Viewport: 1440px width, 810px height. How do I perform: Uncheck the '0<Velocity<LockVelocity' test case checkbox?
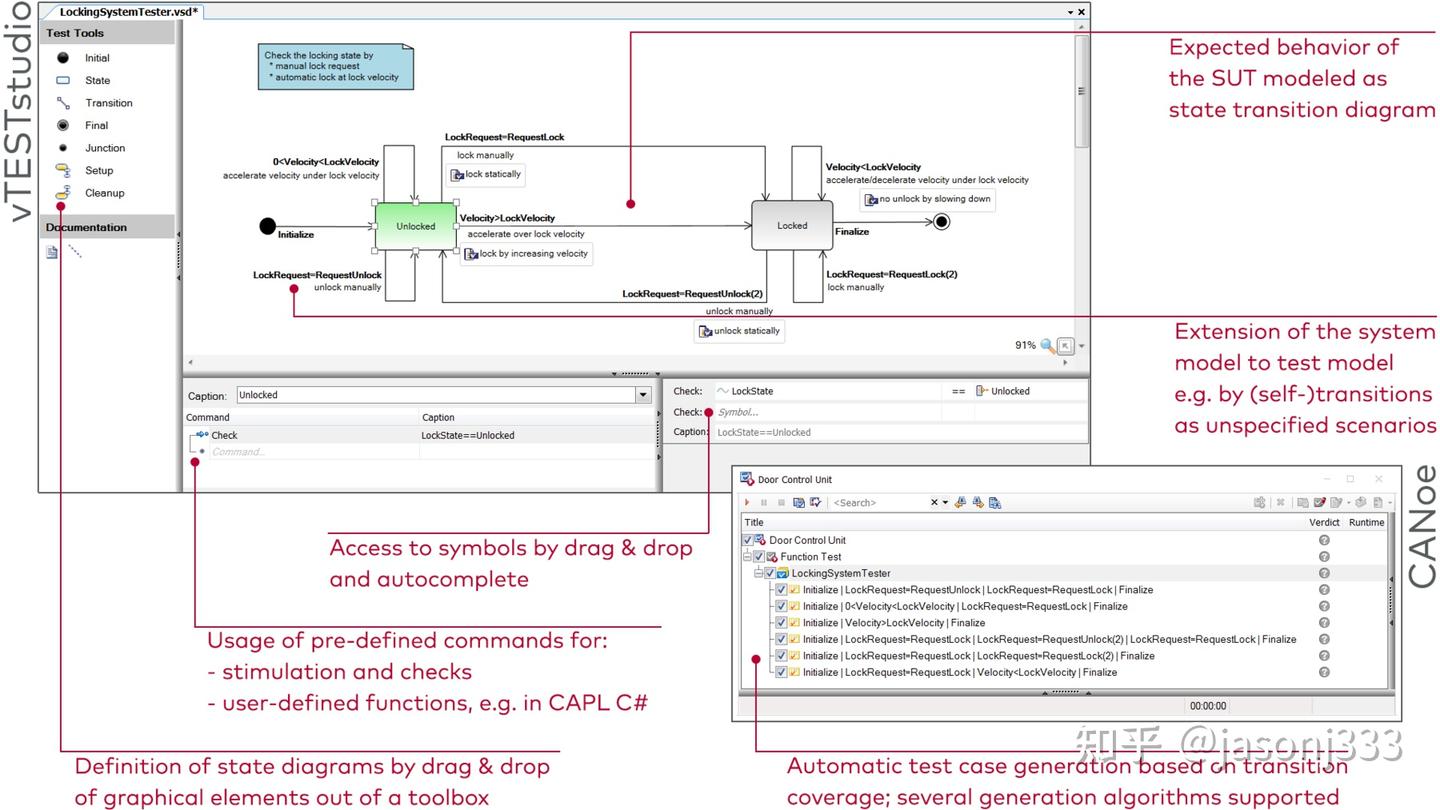pyautogui.click(x=781, y=606)
